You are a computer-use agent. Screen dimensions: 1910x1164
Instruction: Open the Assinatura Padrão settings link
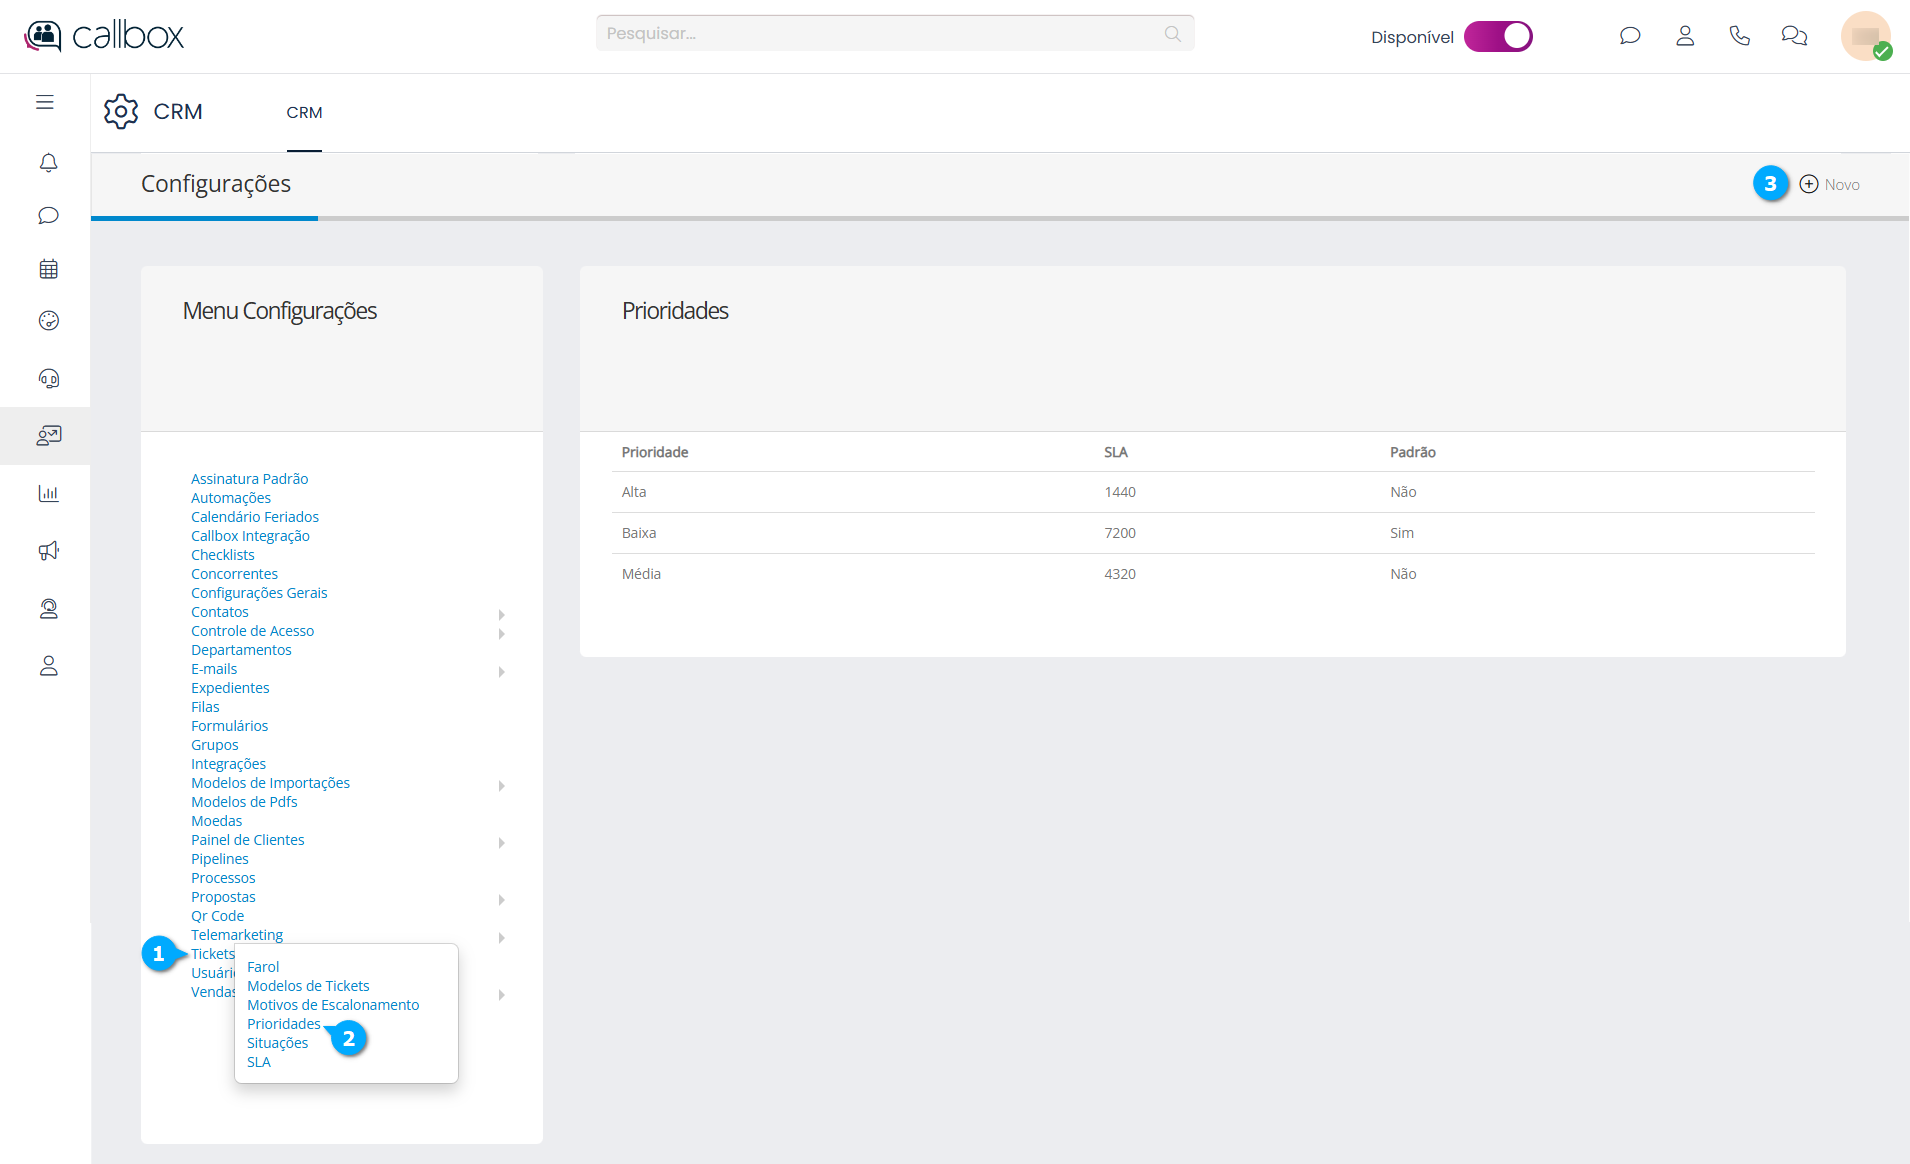click(x=249, y=479)
